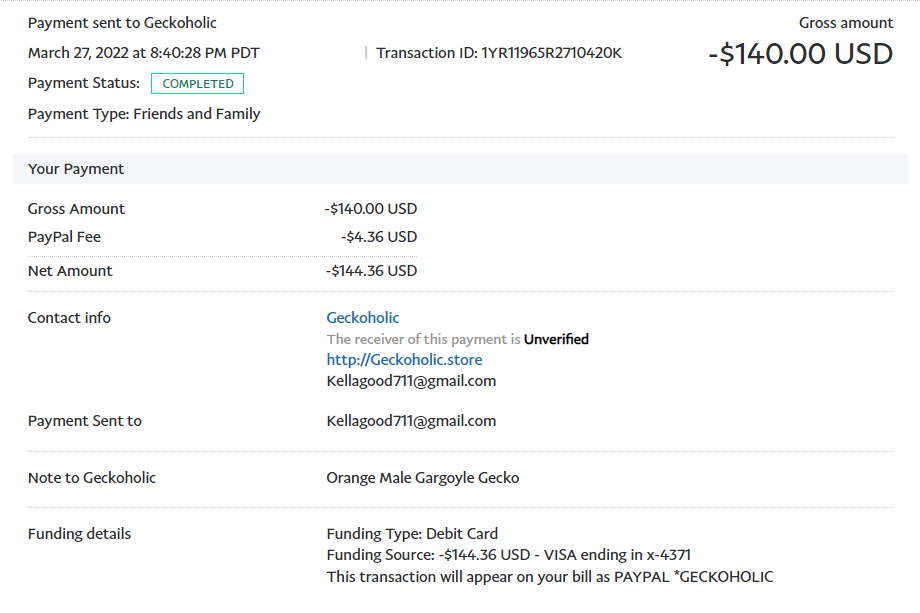Screen dimensions: 920x613
Task: Click the Funding details label
Action: click(79, 534)
